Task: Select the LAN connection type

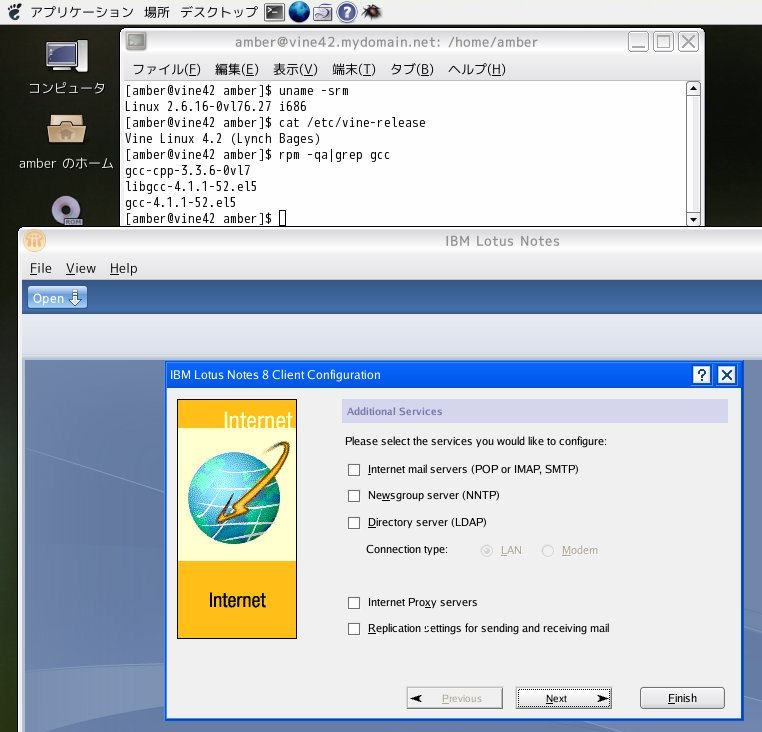Action: point(486,551)
